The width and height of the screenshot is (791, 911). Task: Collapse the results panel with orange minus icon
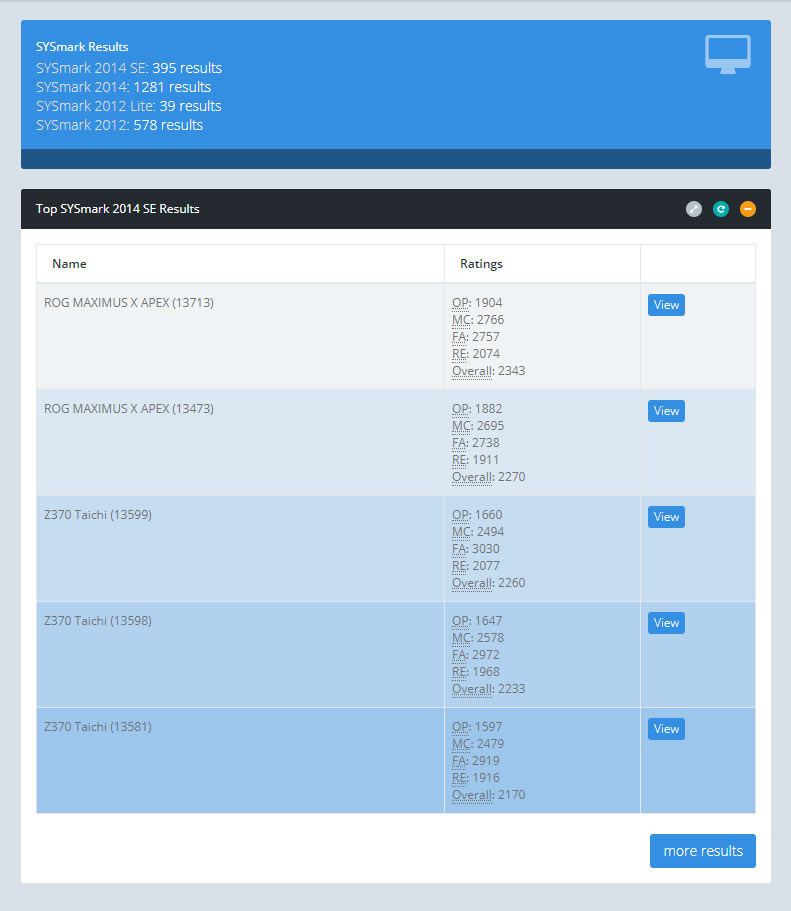[748, 209]
